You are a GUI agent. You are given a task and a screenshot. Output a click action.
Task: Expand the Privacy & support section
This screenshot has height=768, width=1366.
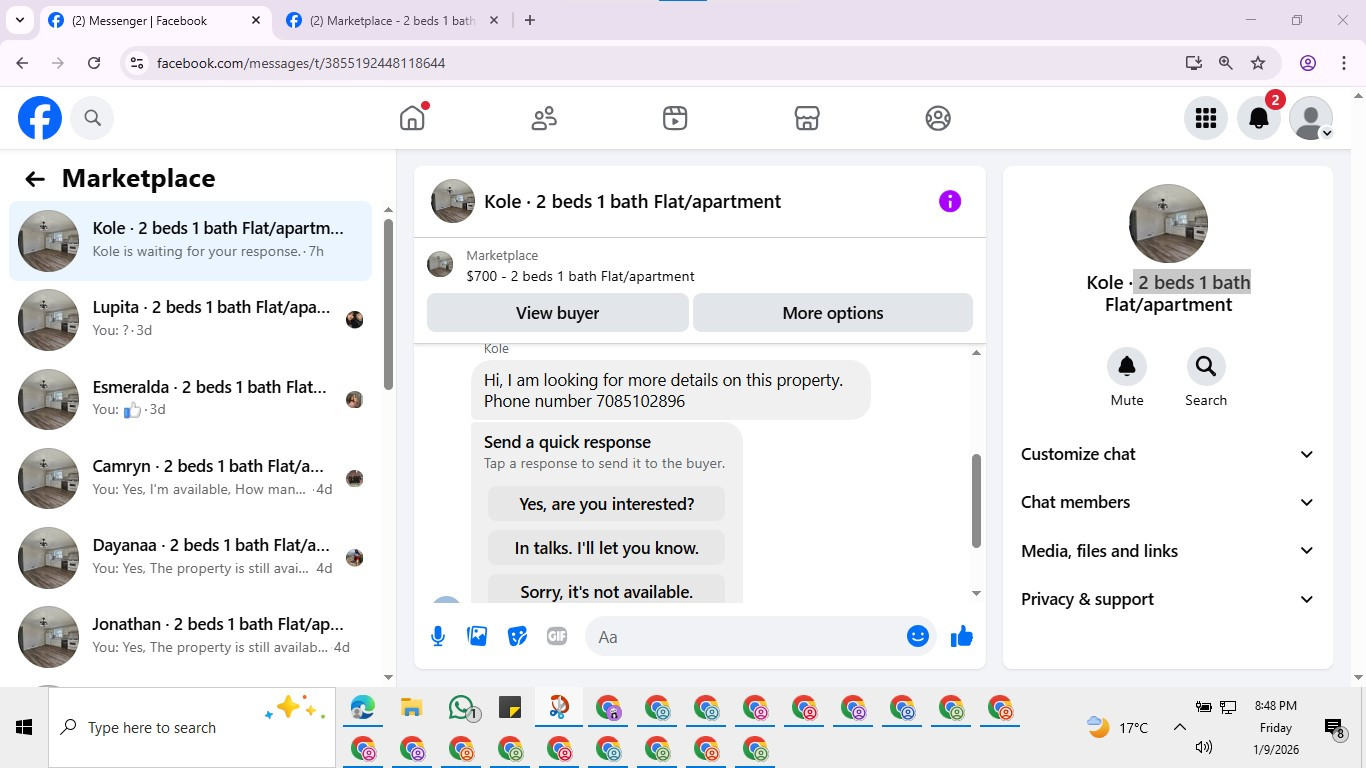click(1168, 599)
